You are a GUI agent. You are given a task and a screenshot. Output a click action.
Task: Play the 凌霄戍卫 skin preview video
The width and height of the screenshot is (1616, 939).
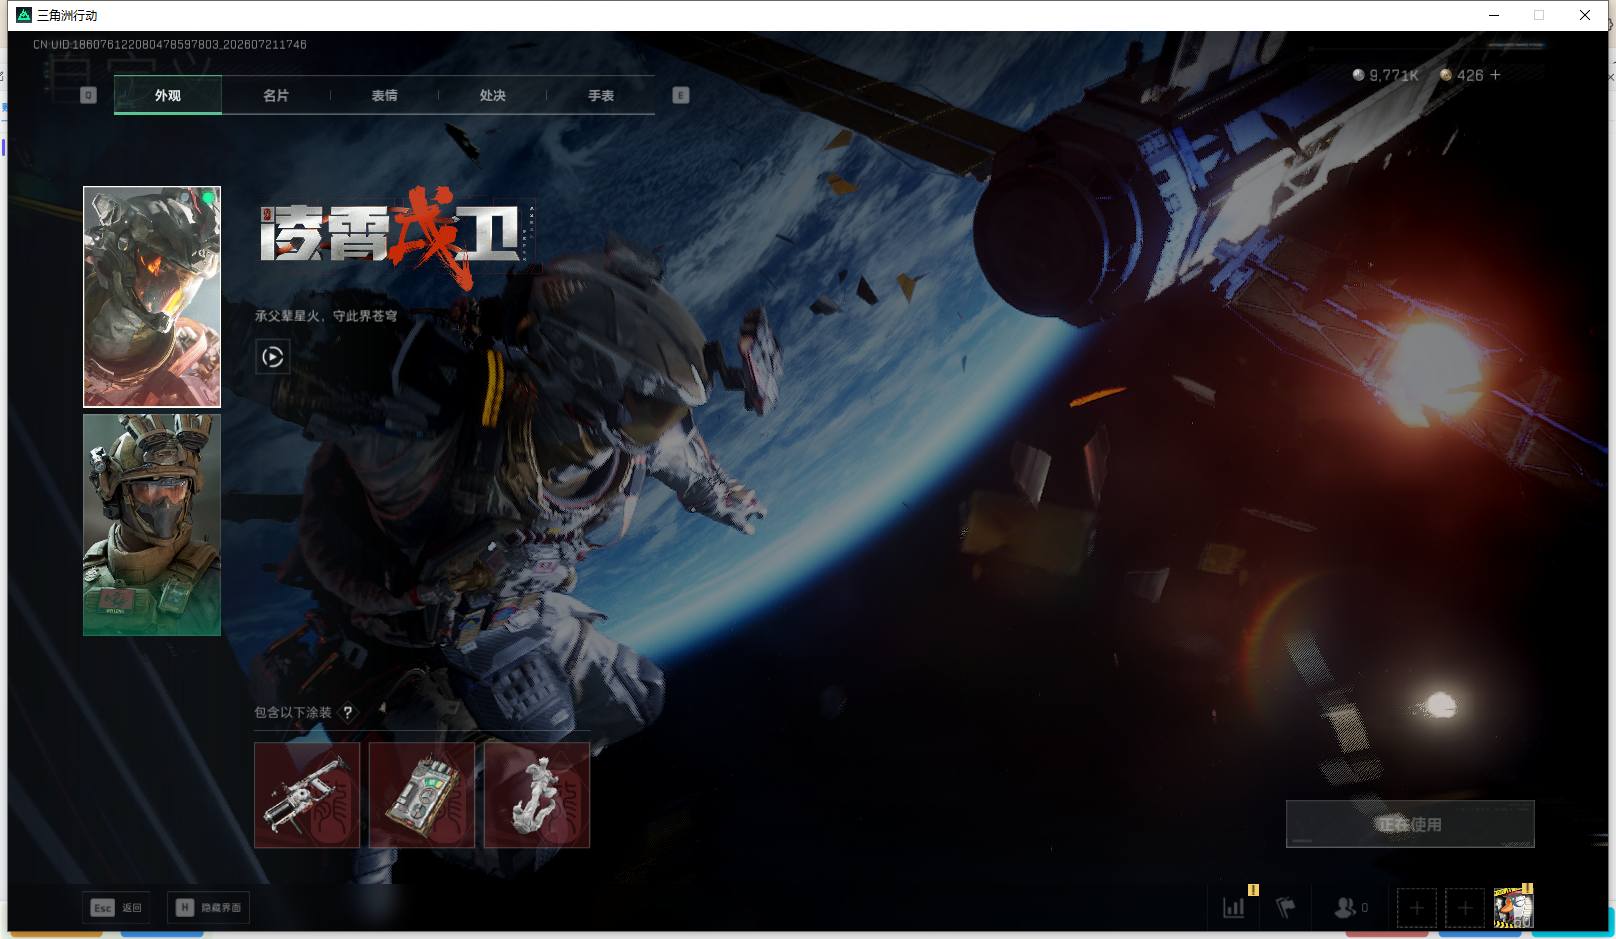[272, 357]
